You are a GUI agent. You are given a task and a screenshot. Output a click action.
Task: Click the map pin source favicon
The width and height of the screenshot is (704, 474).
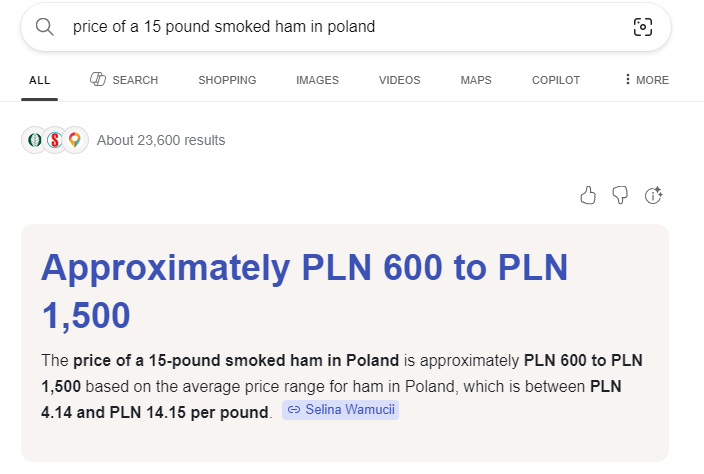pyautogui.click(x=75, y=140)
